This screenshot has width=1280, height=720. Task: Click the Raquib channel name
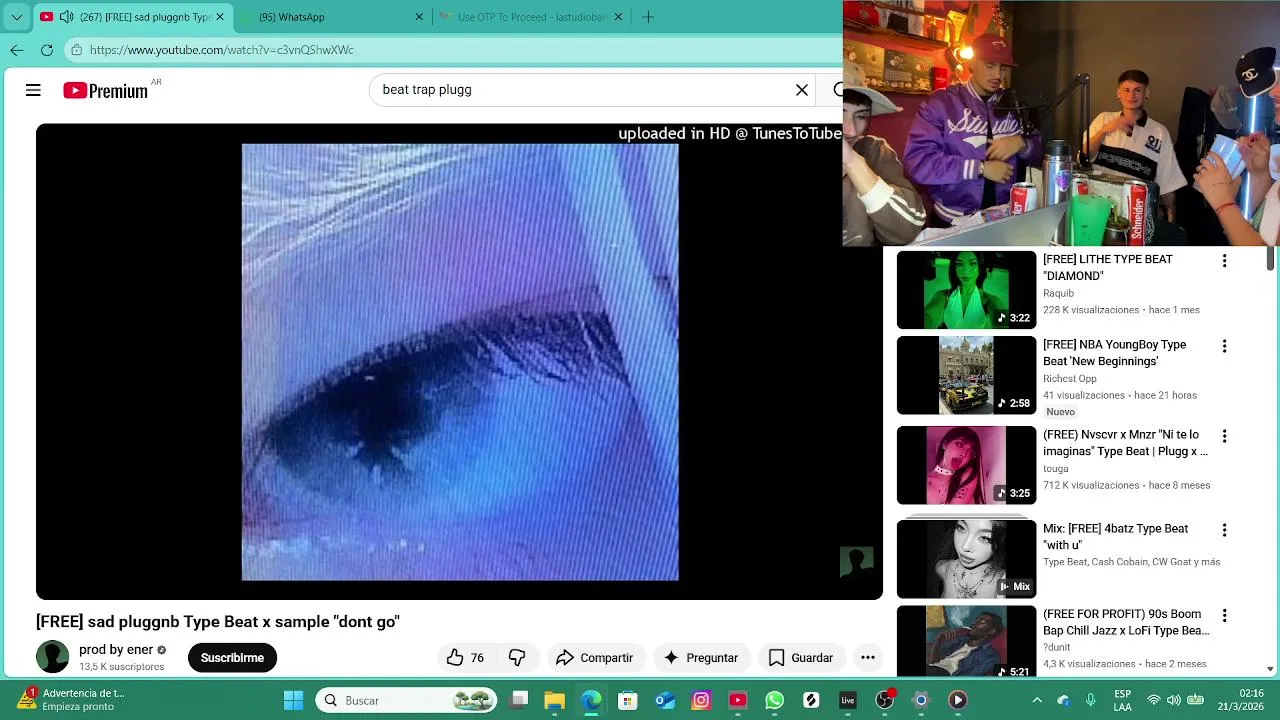pyautogui.click(x=1058, y=293)
